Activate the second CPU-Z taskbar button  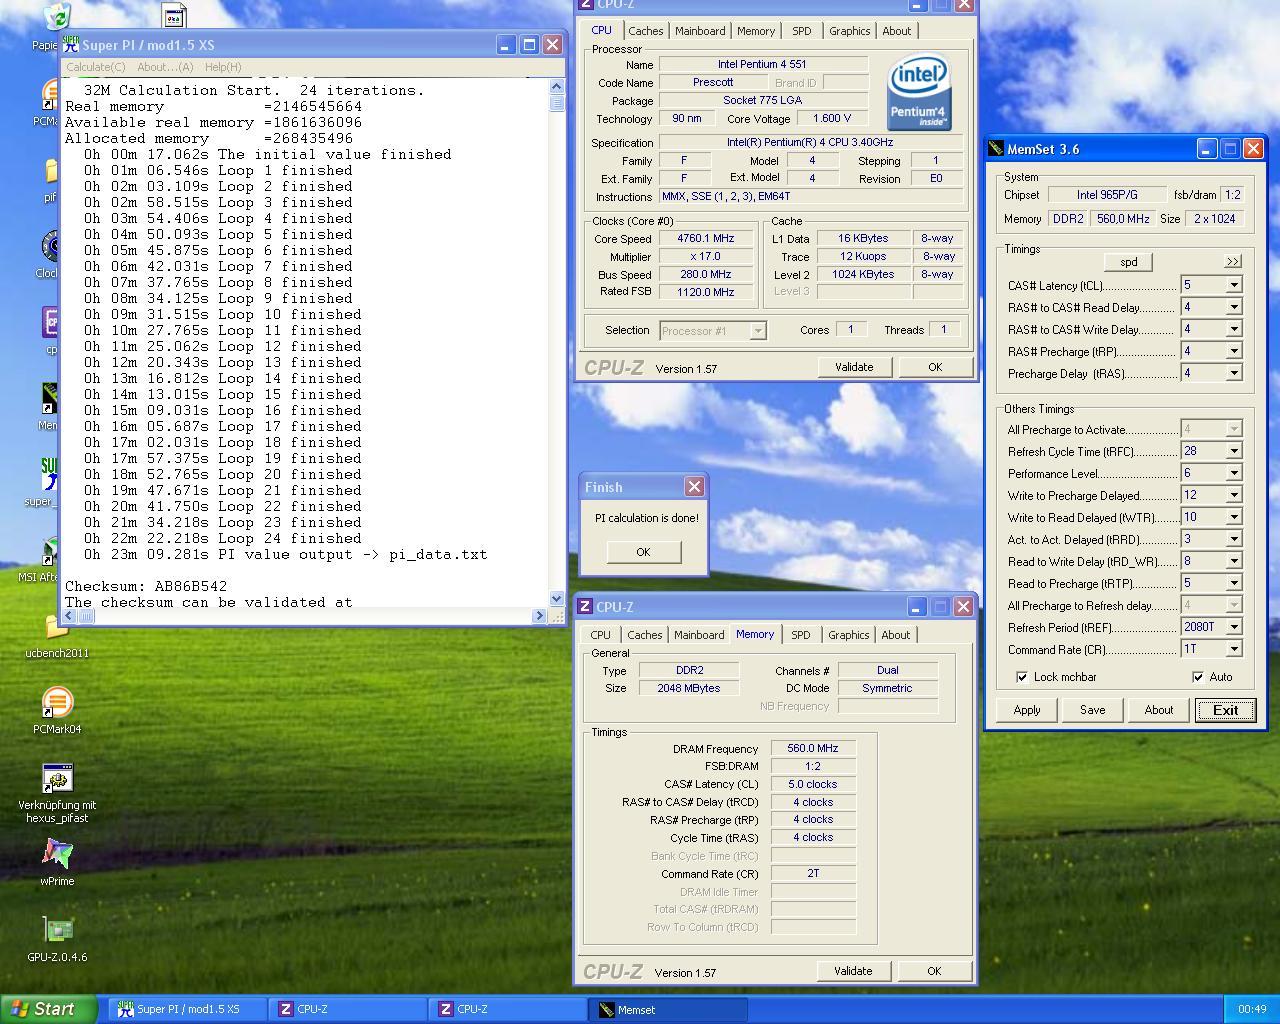(x=508, y=1009)
